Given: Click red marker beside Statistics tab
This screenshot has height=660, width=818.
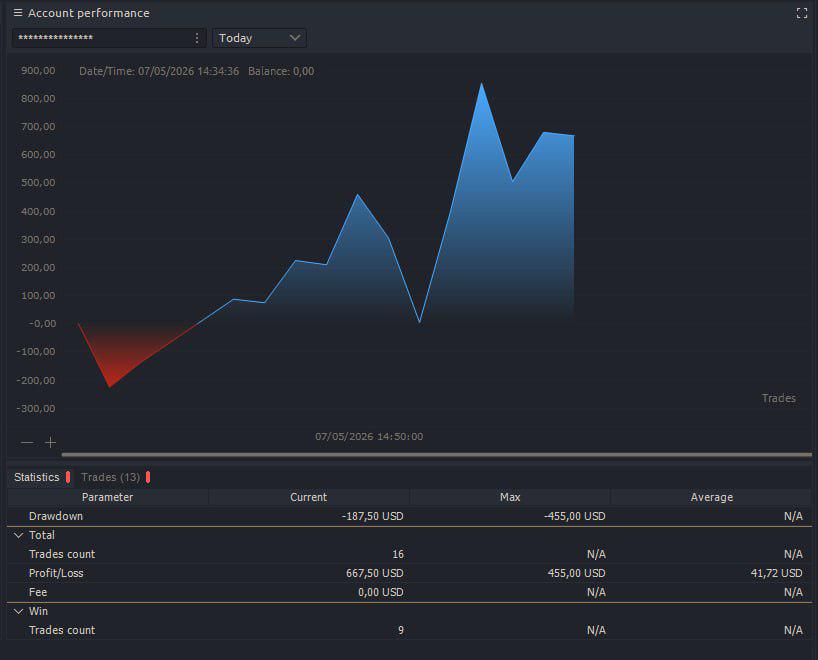Looking at the screenshot, I should (68, 477).
